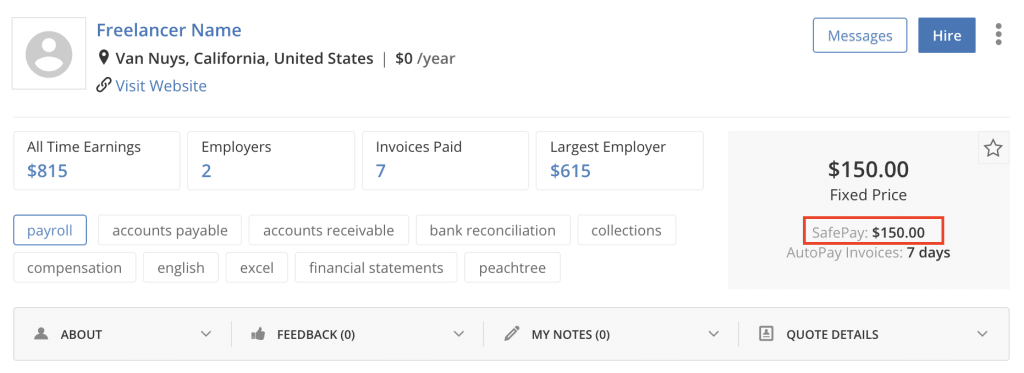Expand the Quote Details chevron
Image resolution: width=1024 pixels, height=373 pixels.
click(982, 334)
